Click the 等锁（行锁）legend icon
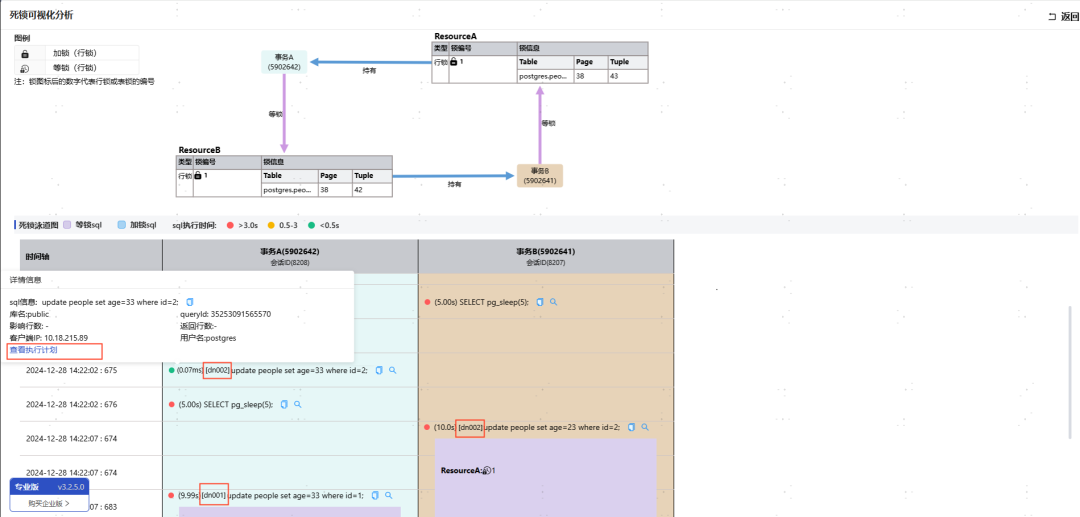 tap(25, 67)
